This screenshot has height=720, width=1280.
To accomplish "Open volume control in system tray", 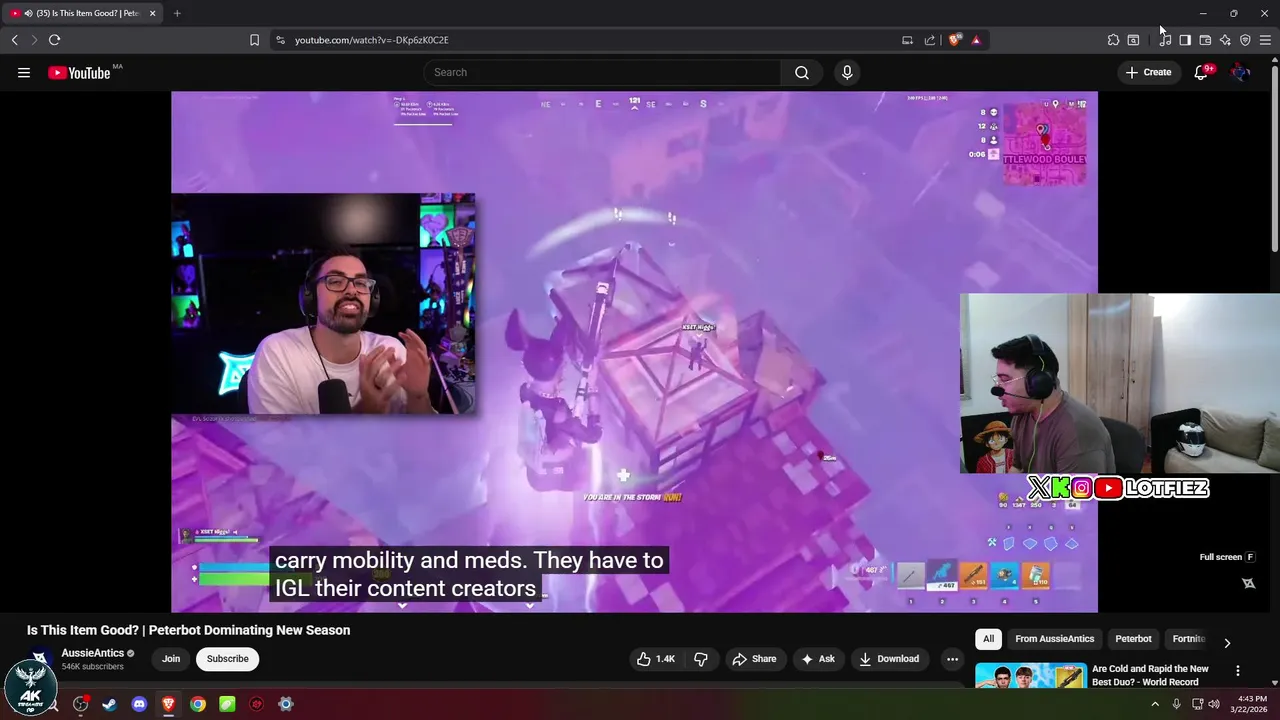I will [x=1214, y=704].
